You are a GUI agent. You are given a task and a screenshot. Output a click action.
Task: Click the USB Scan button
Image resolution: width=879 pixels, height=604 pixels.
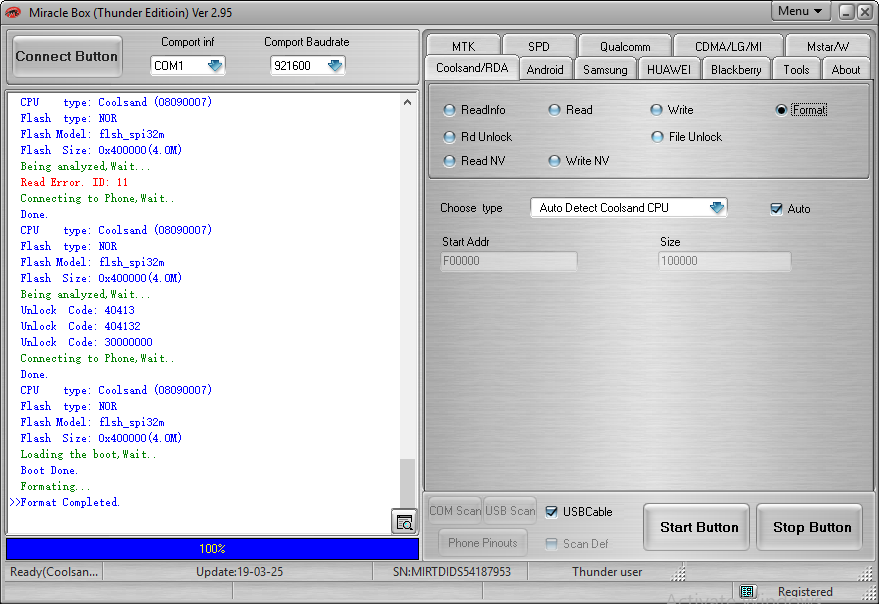click(x=510, y=511)
